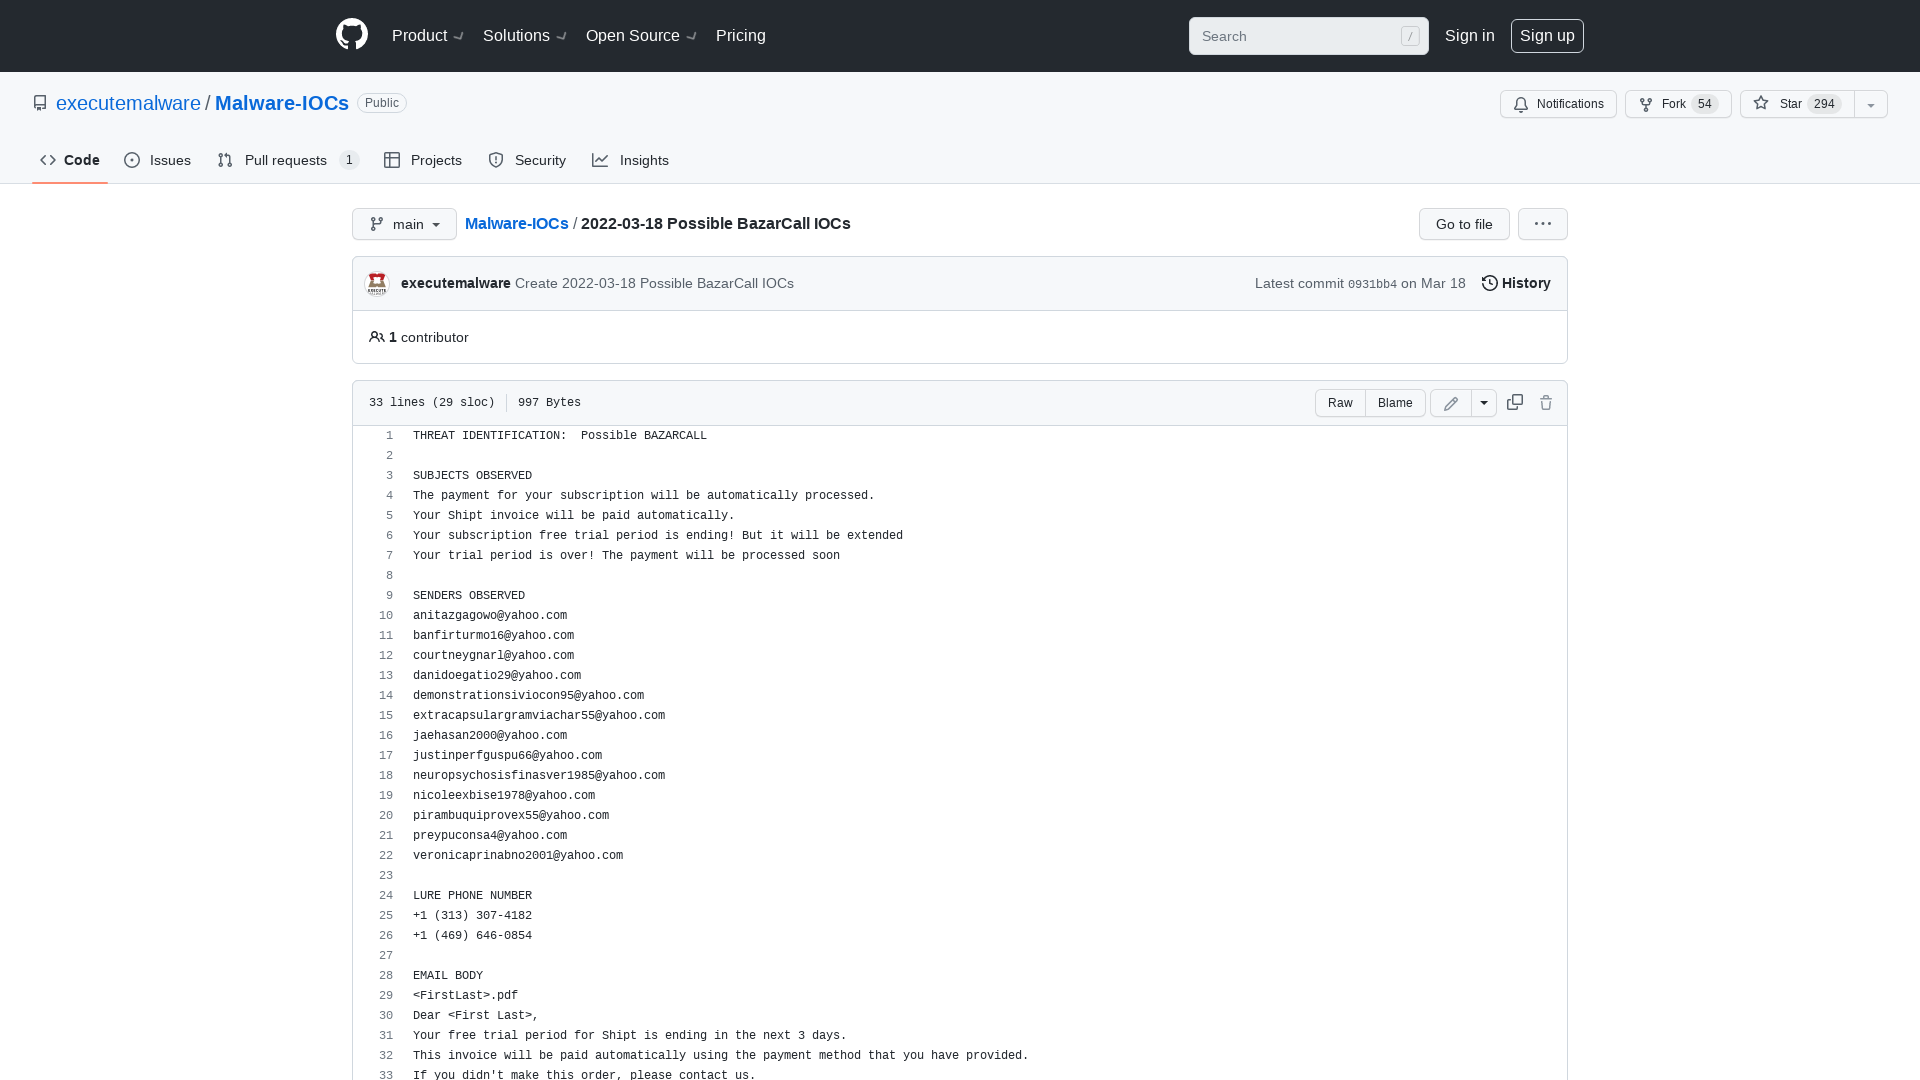Open the main branch selector

pos(404,224)
